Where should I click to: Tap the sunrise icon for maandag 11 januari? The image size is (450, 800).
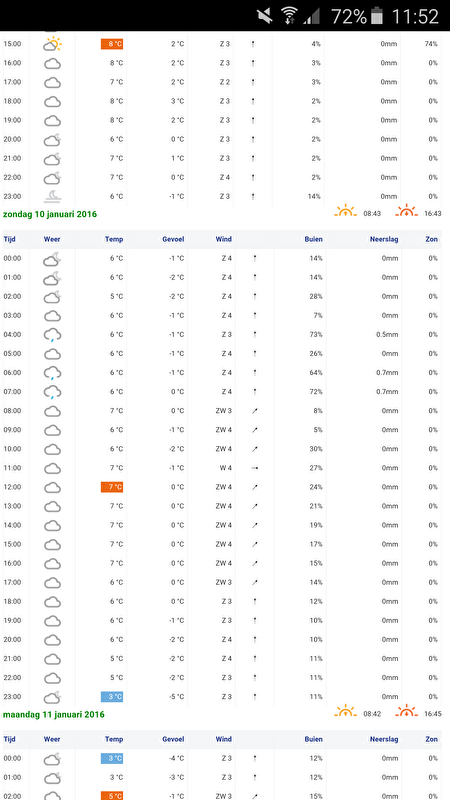[345, 711]
